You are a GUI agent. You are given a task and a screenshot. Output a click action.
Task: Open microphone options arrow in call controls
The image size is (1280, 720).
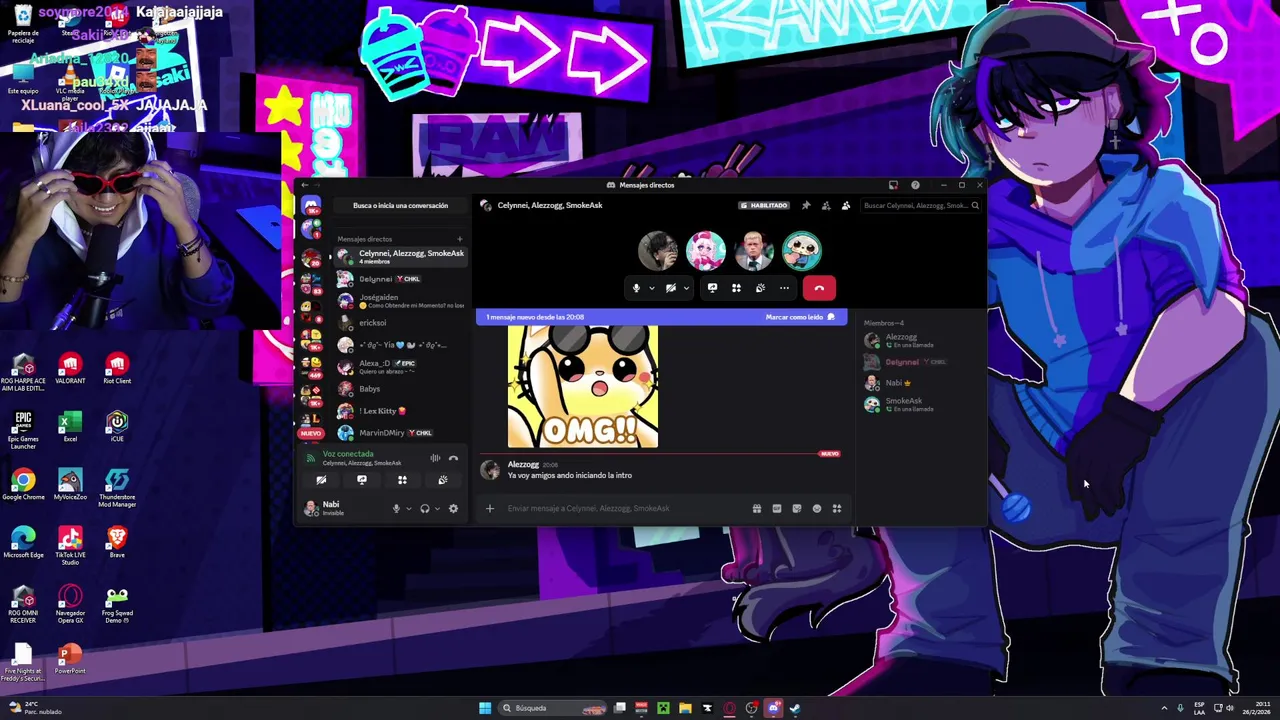pos(651,288)
